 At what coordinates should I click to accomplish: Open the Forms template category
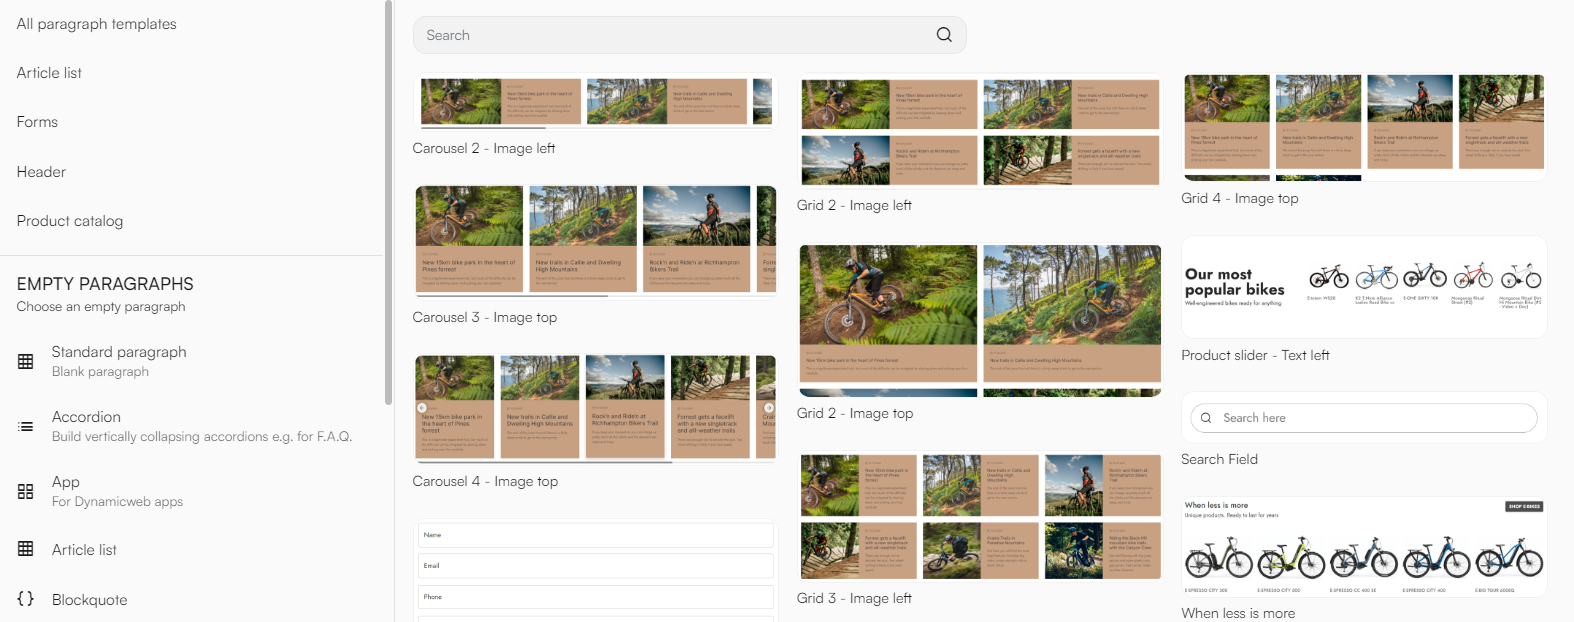click(37, 122)
